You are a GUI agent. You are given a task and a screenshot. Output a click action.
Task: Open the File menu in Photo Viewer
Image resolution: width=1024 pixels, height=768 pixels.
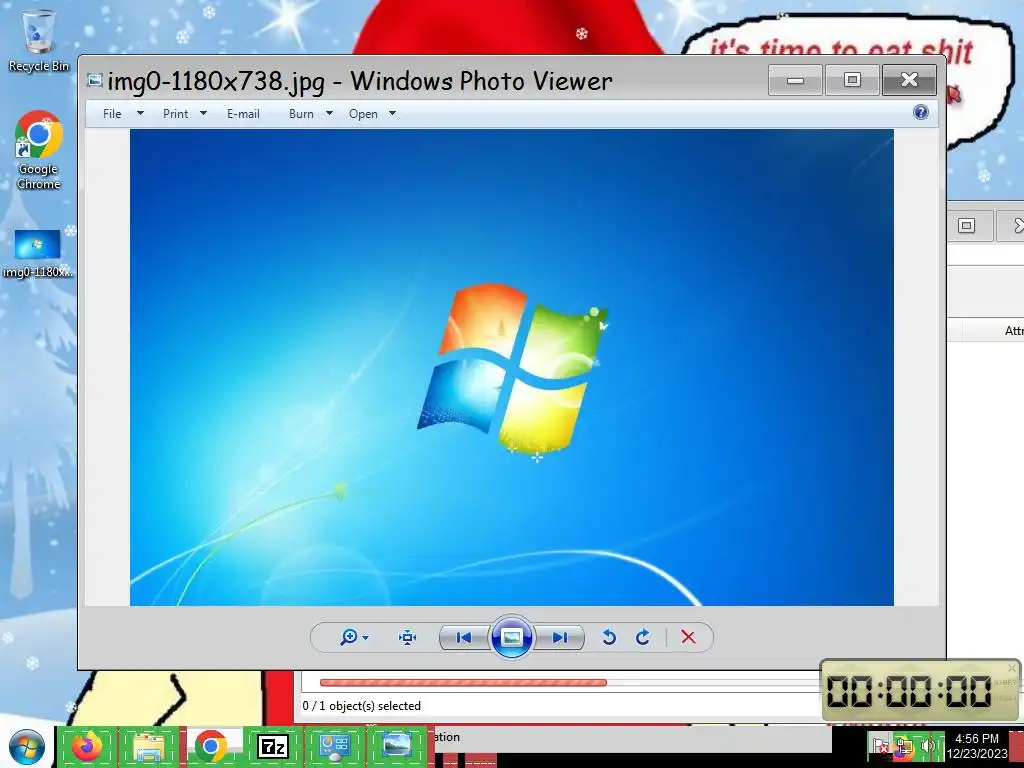point(112,114)
